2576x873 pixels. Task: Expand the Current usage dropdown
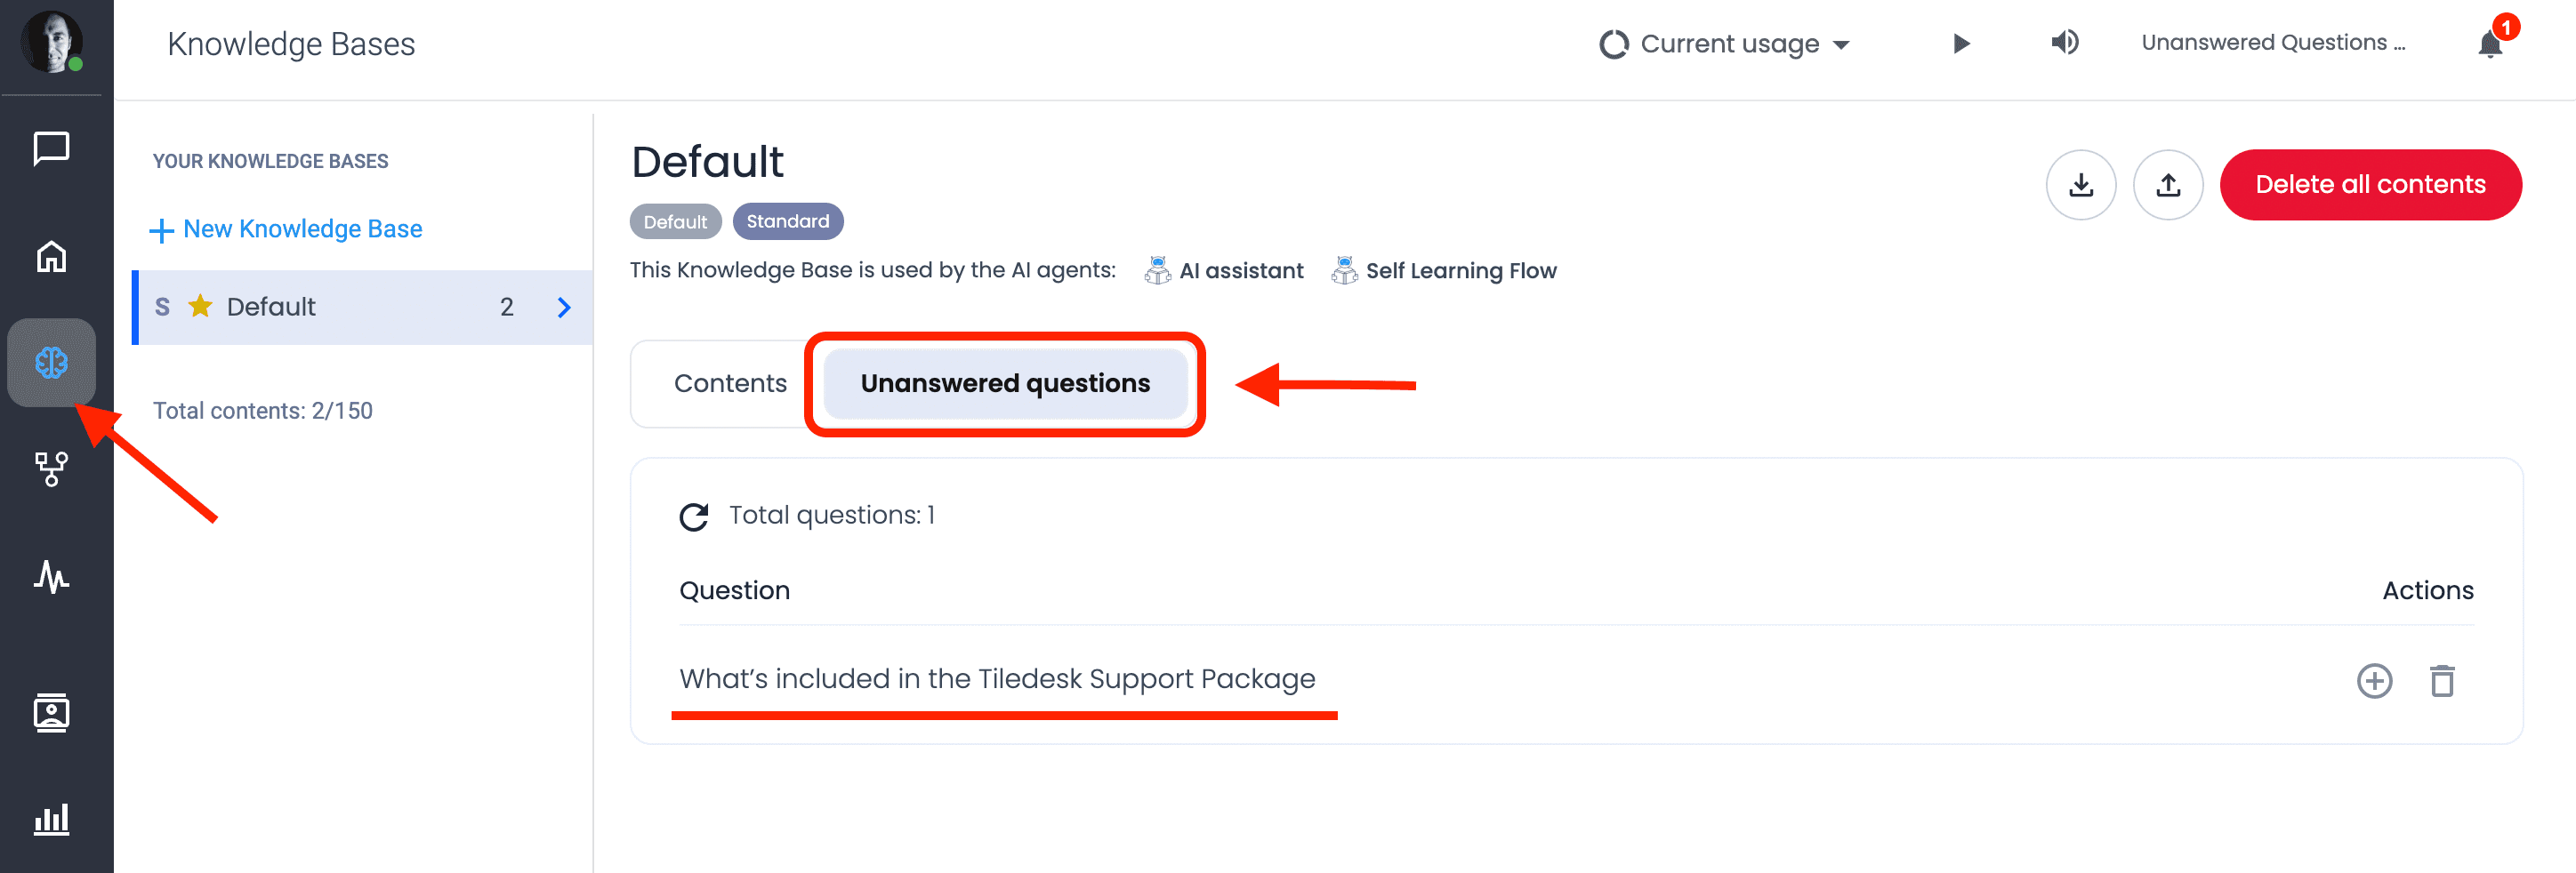1725,44
